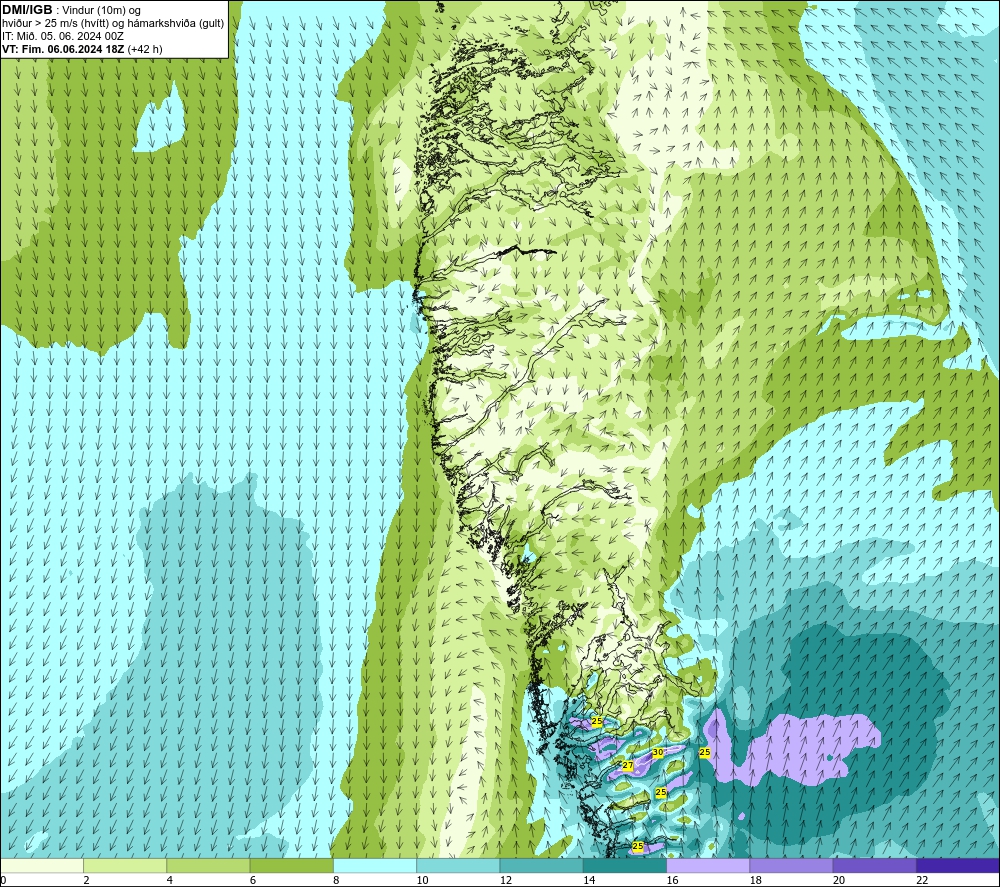Click the pale yellow 0–2 m/s legend swatch
1000x887 pixels.
42,865
